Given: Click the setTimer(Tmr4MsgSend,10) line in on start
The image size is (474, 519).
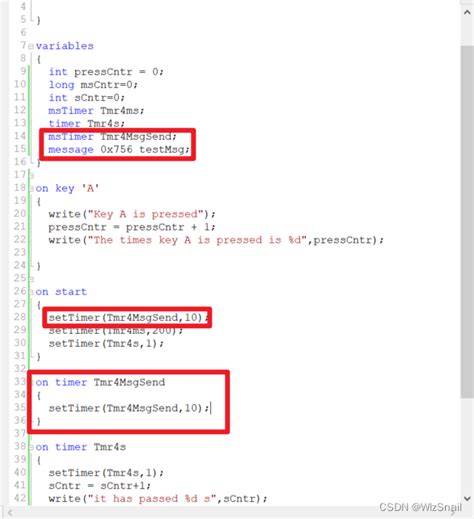Looking at the screenshot, I should pos(129,317).
